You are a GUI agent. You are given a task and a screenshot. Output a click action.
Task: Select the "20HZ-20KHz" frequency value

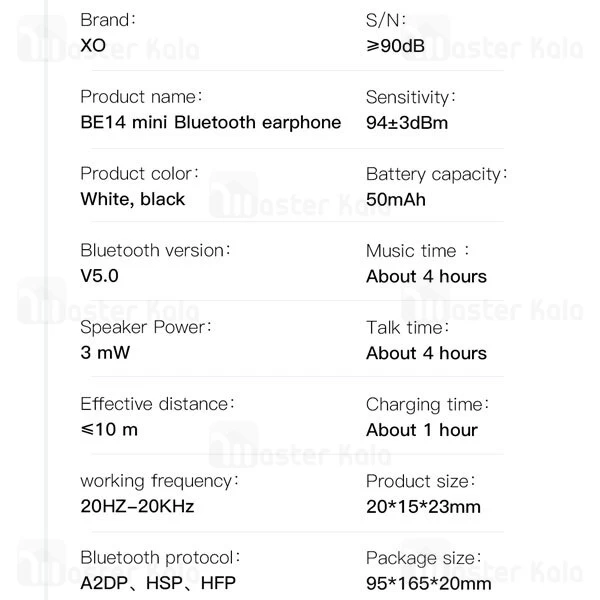(x=137, y=506)
